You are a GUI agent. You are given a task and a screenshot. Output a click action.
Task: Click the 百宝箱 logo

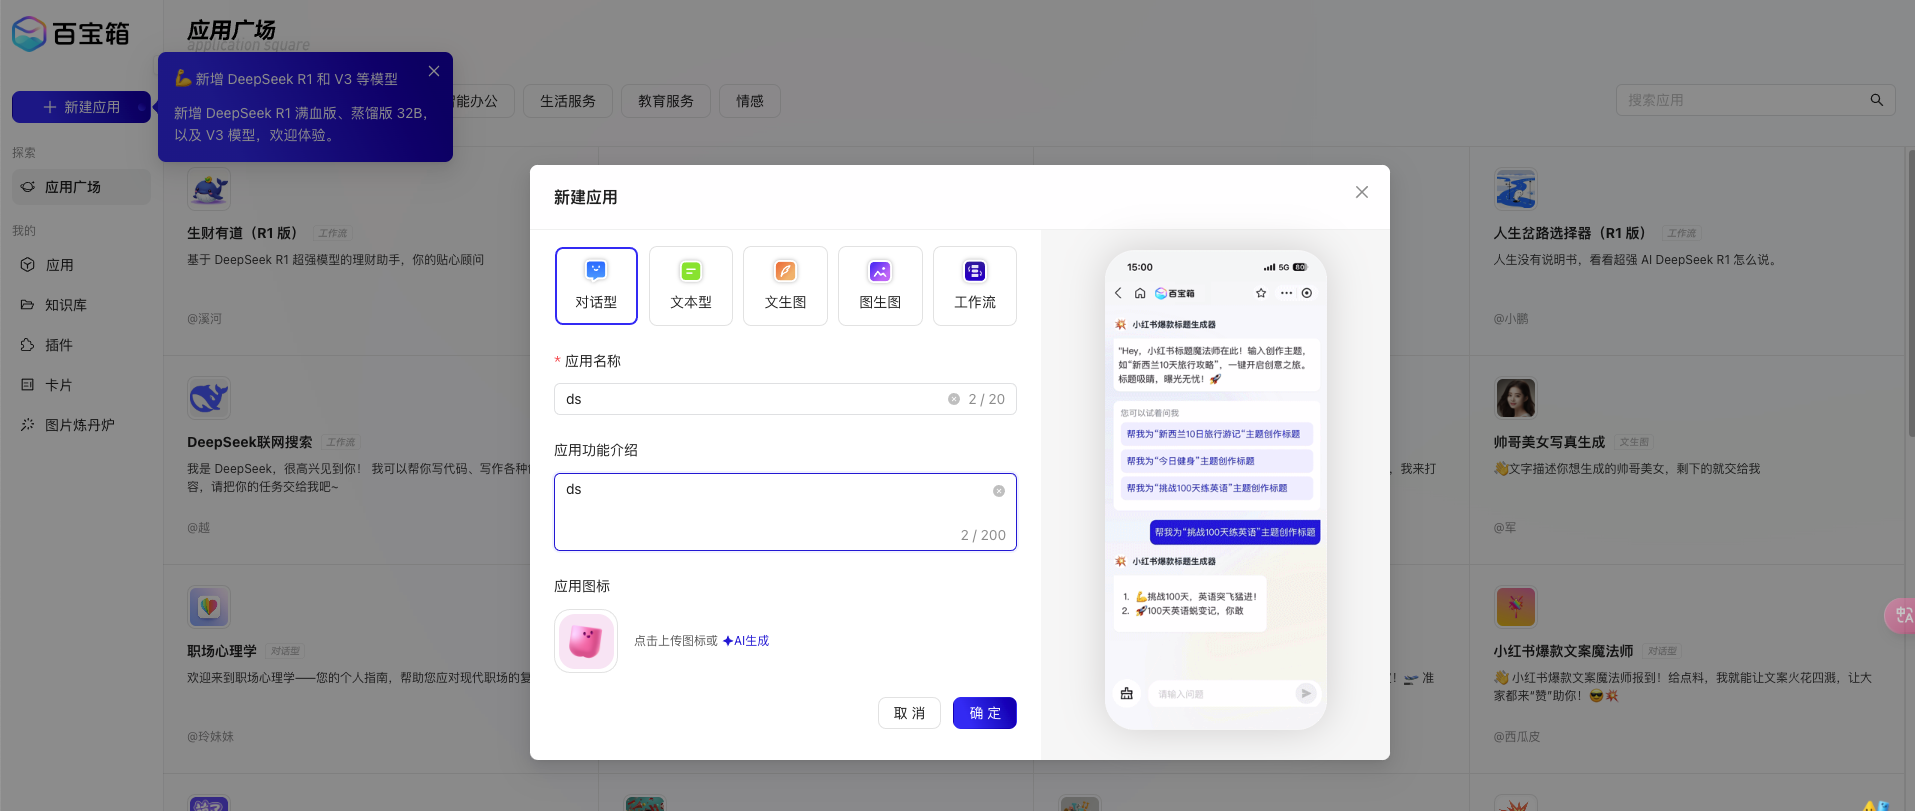(71, 34)
